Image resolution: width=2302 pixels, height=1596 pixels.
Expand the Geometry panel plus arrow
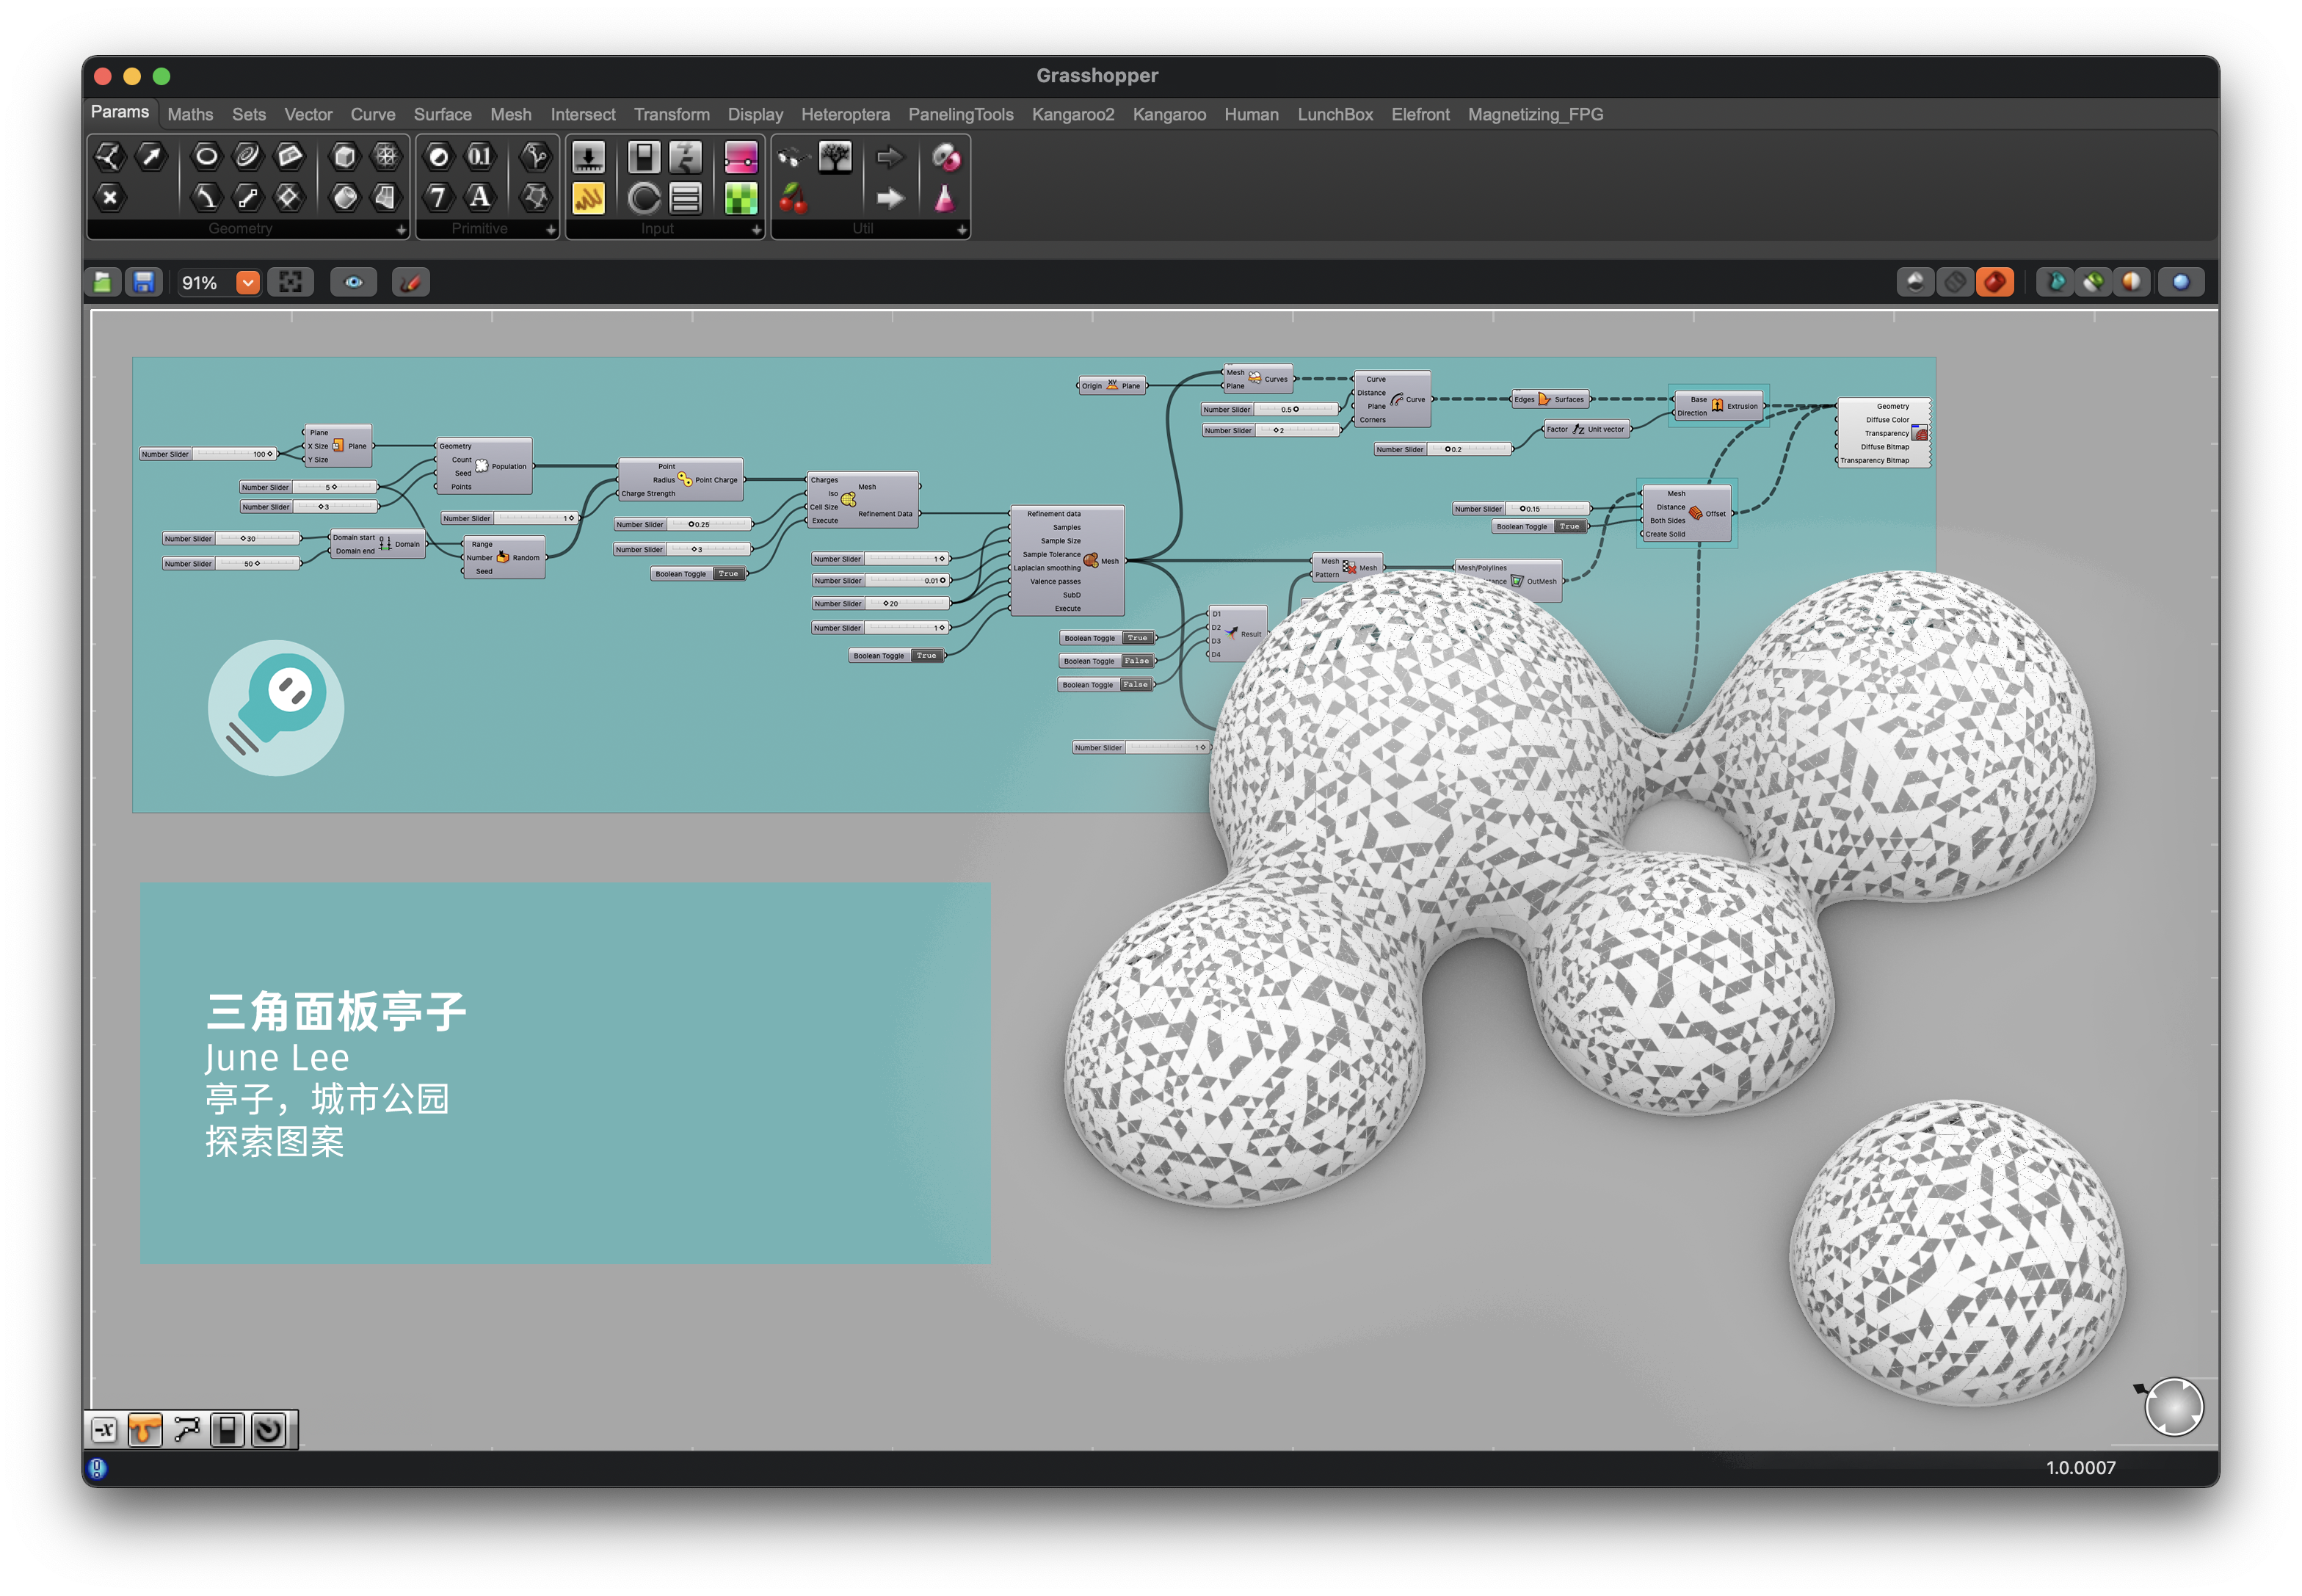coord(401,230)
